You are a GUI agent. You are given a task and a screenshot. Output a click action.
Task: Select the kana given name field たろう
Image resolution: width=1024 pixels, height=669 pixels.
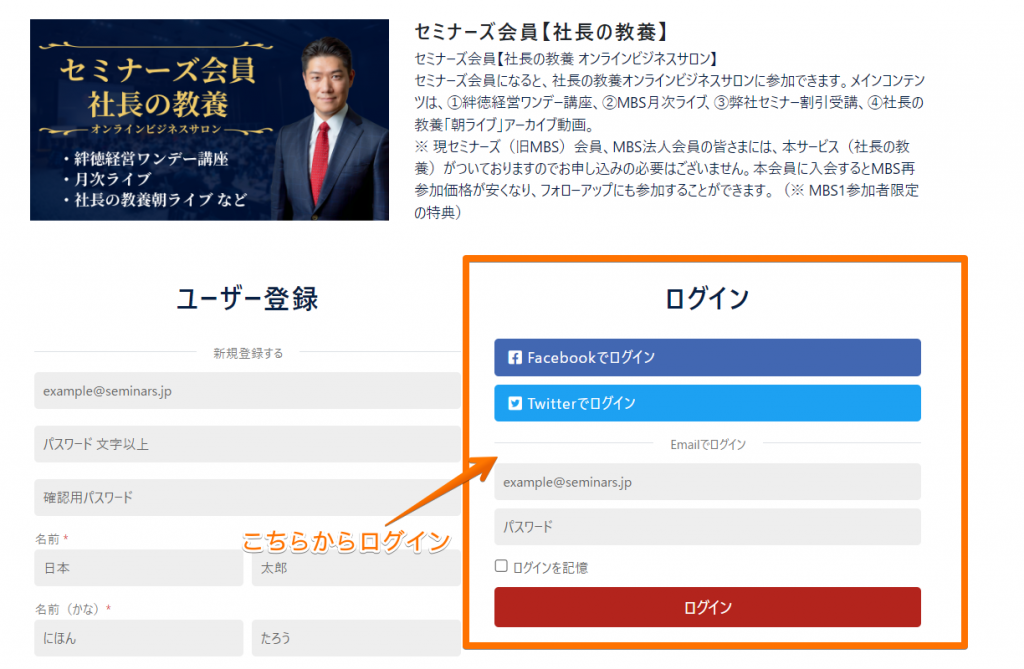tap(356, 638)
